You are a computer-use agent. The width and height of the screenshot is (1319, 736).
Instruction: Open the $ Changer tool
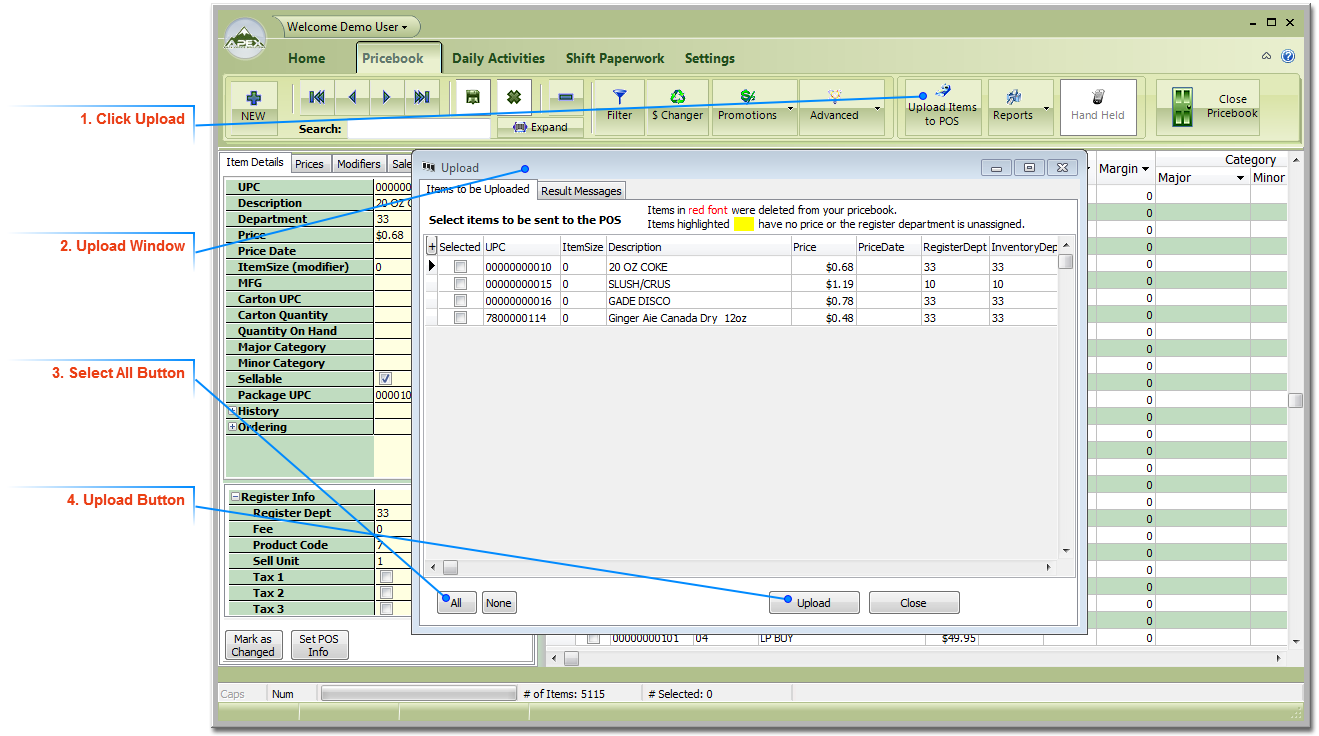677,98
